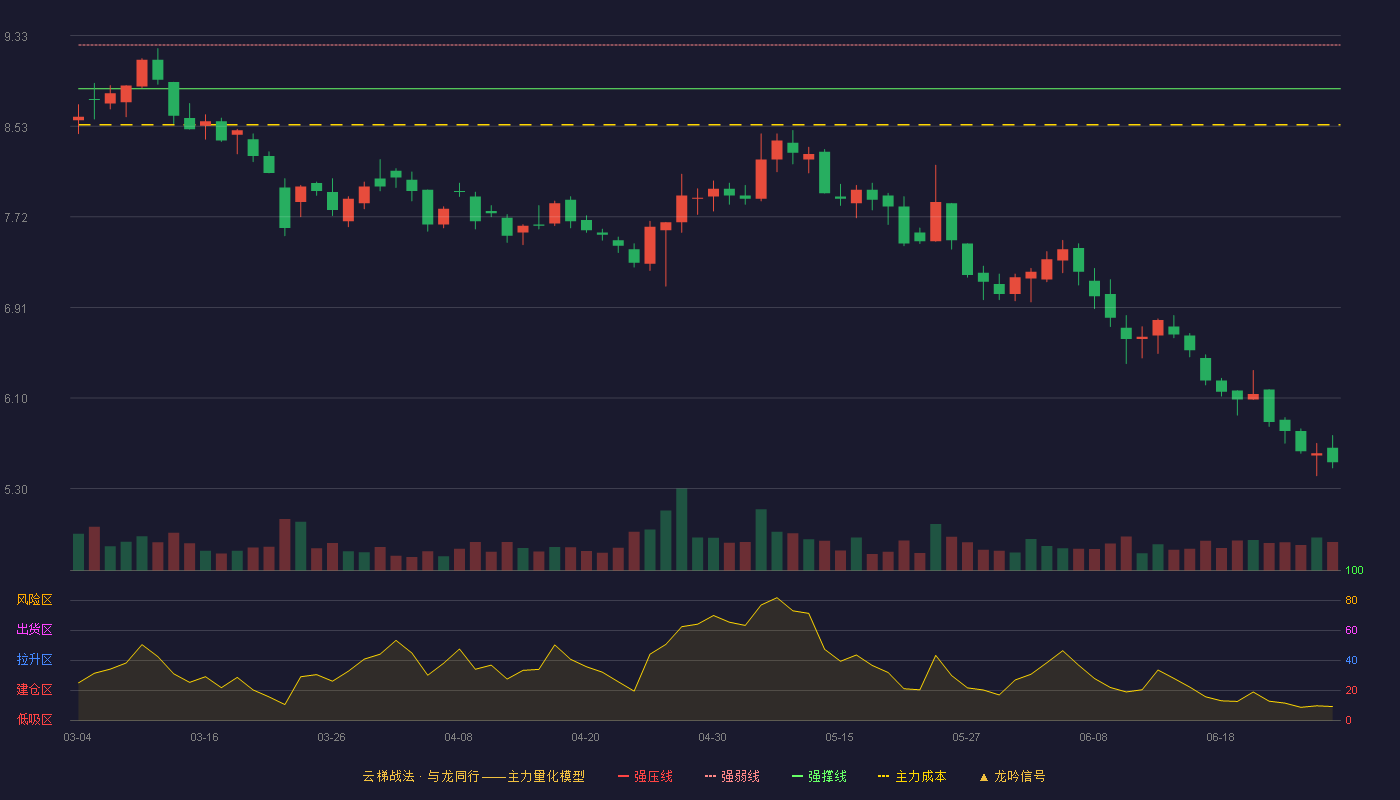Click the 8.53 price axis label

coord(16,128)
